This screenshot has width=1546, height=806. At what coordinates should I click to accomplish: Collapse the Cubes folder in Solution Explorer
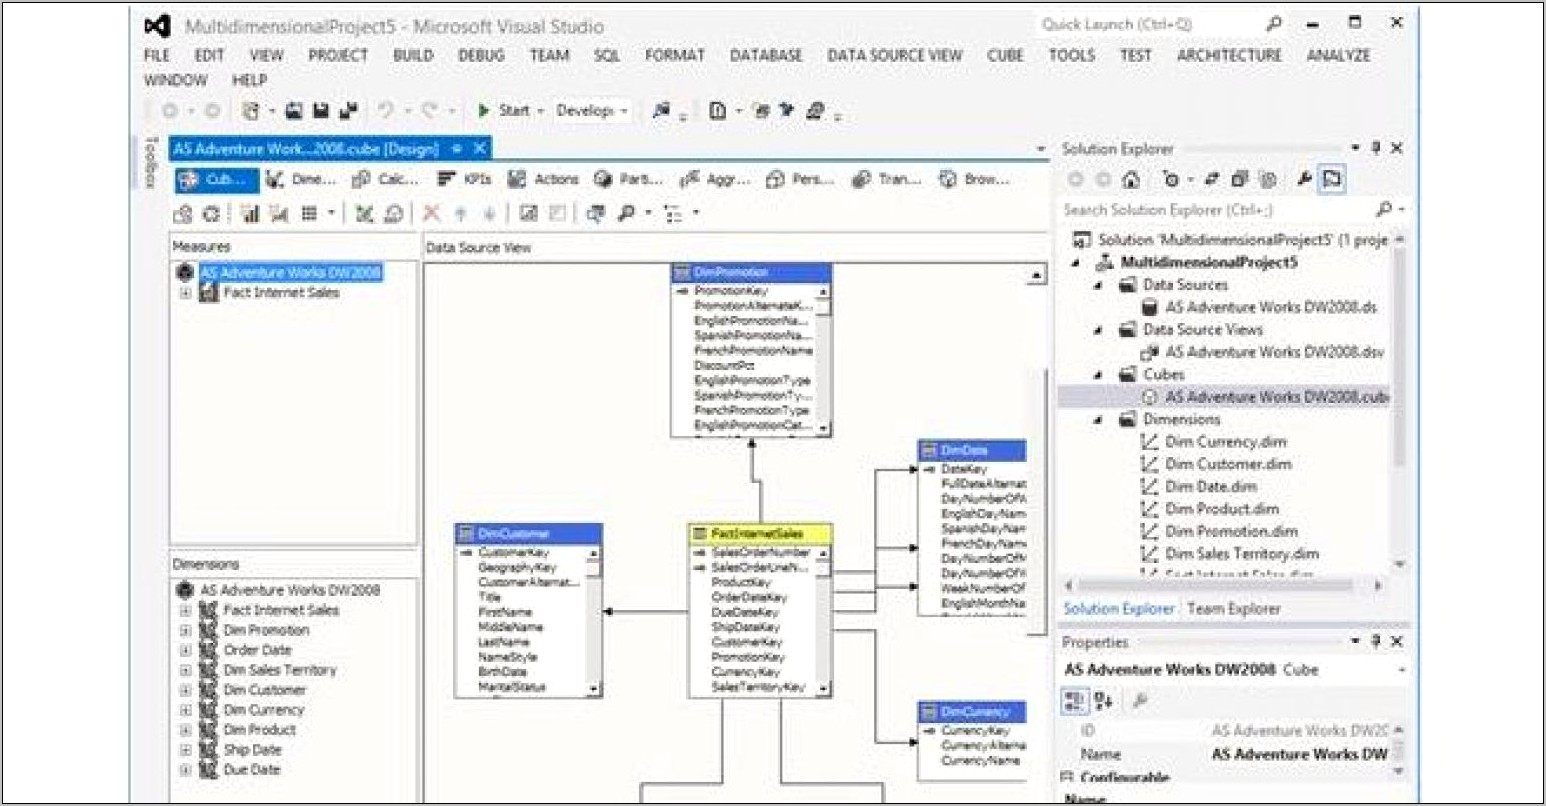[x=1099, y=375]
